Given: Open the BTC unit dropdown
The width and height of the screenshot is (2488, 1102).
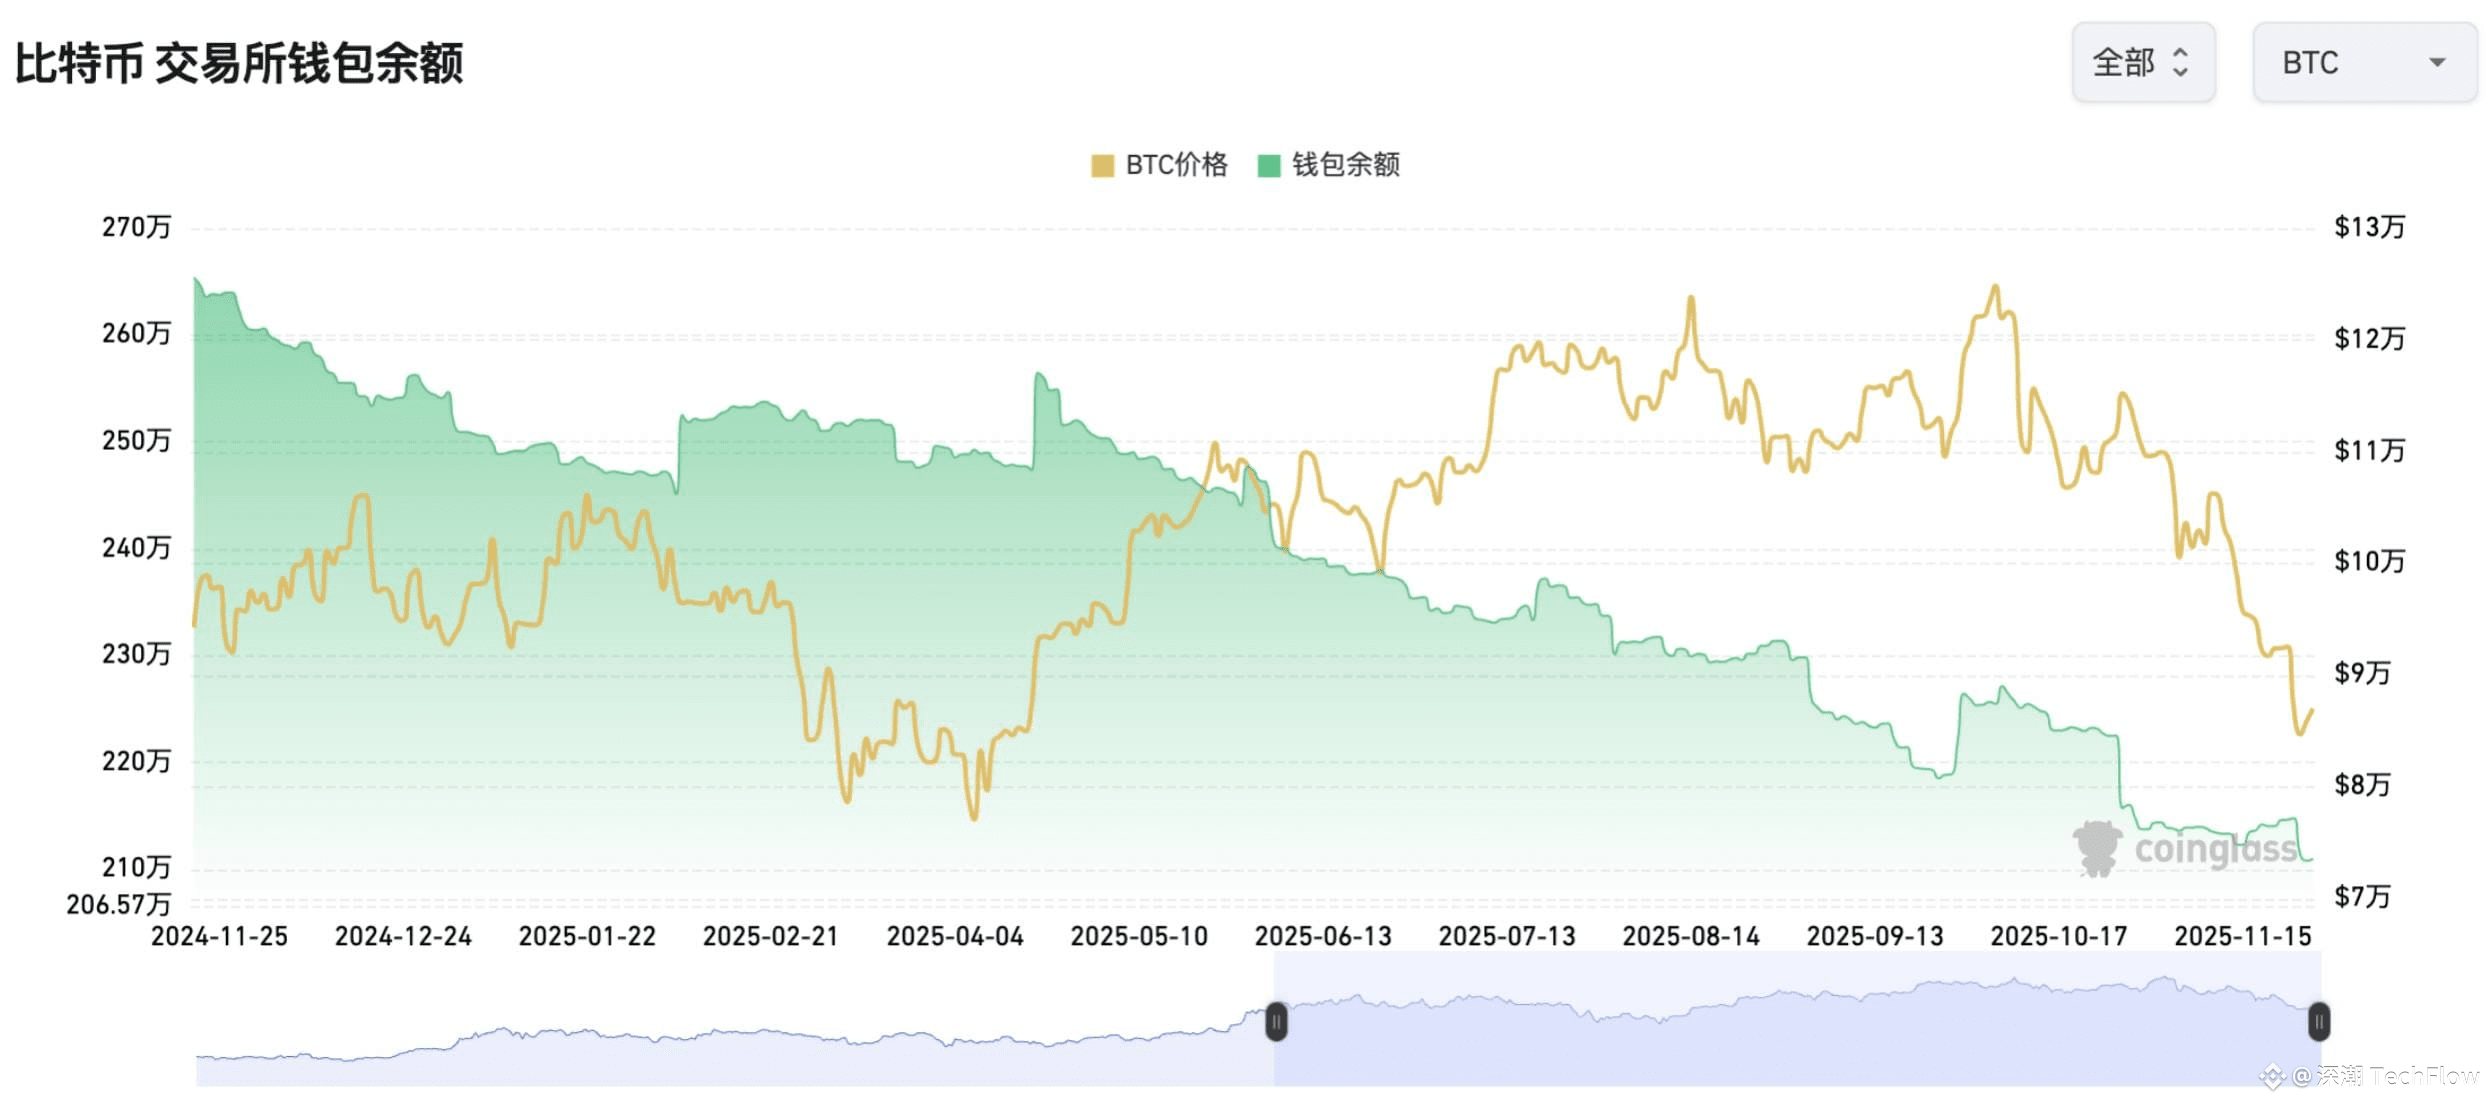Looking at the screenshot, I should pos(2364,63).
